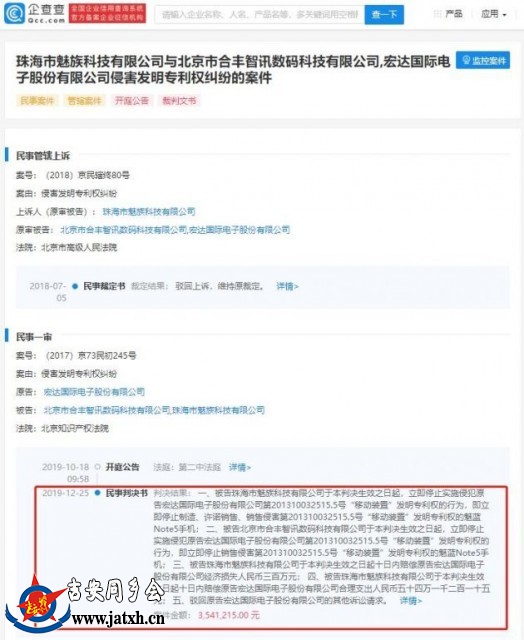The height and width of the screenshot is (640, 524).
Task: Select the 裁判文书 tag
Action: click(x=179, y=100)
